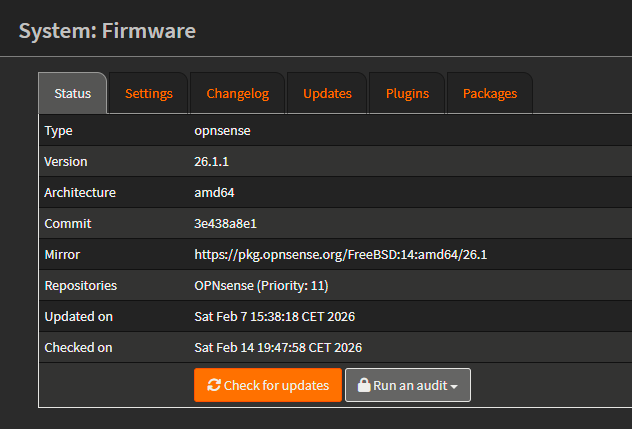Click the refresh icon in Check for updates

[214, 385]
